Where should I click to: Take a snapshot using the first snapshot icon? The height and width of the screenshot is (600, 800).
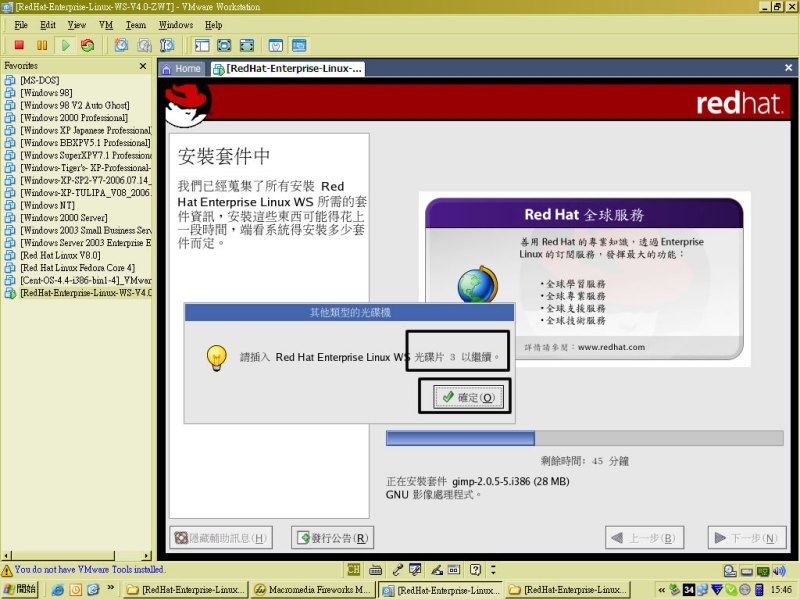[x=121, y=45]
